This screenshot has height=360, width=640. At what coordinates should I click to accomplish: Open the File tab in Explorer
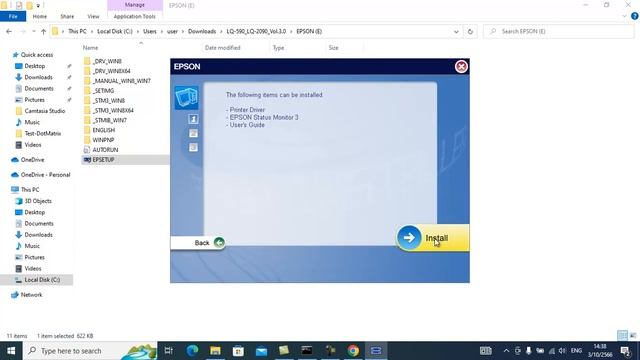[13, 16]
